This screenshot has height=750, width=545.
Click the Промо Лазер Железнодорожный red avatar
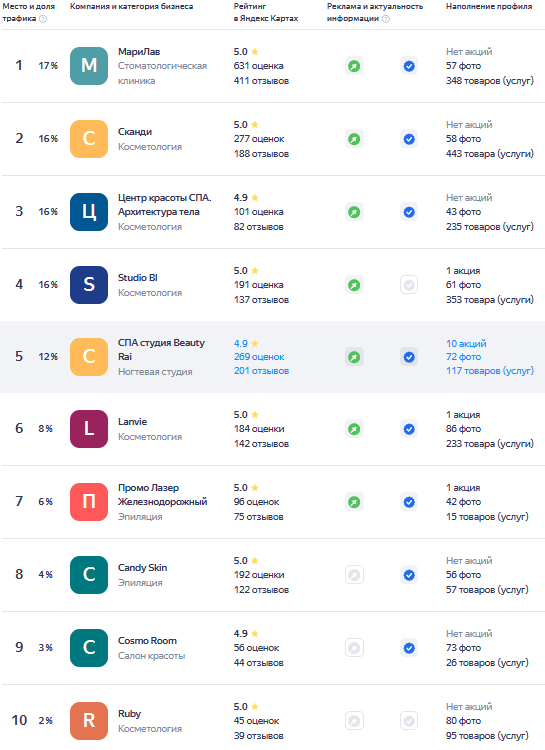(x=89, y=502)
